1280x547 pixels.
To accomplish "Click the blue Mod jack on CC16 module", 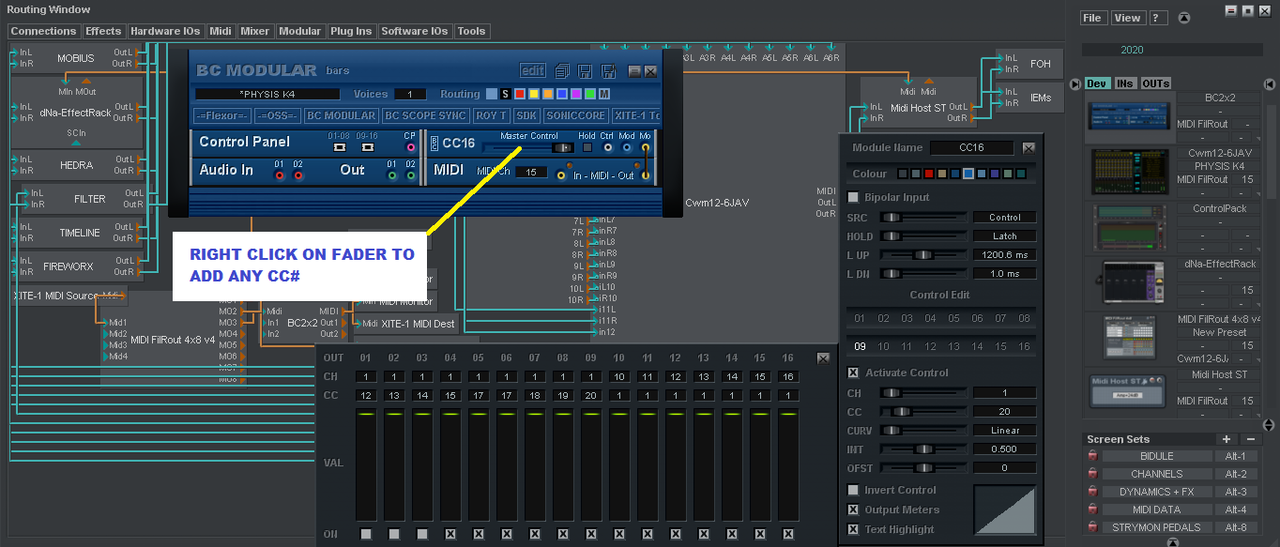I will (626, 148).
